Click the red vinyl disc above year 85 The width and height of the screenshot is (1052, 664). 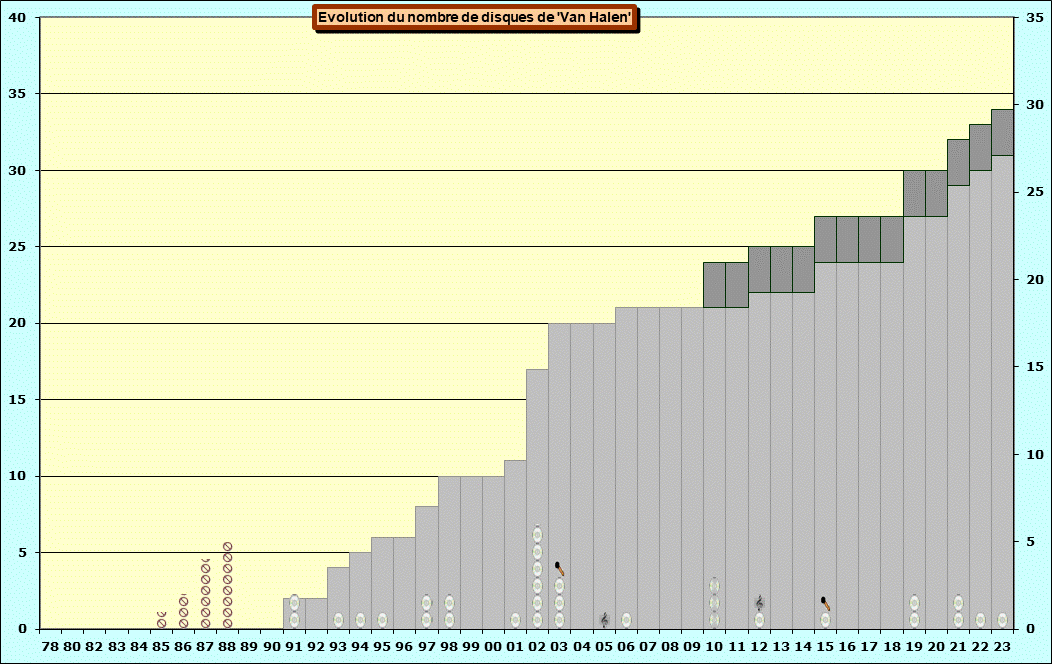(161, 623)
